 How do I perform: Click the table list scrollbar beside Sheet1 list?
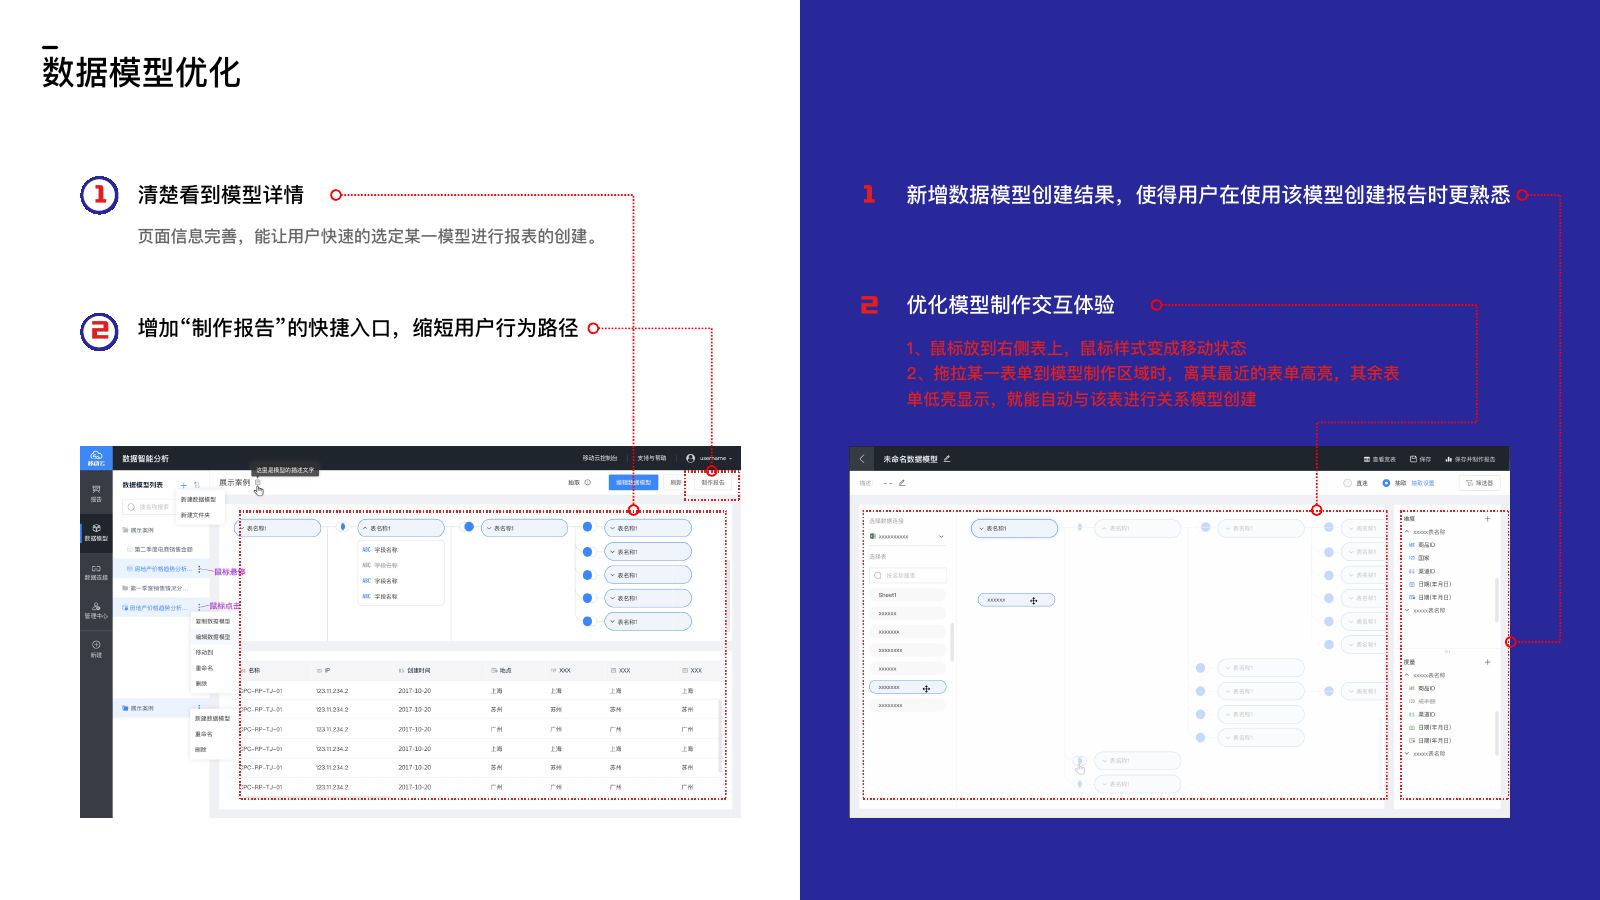952,642
